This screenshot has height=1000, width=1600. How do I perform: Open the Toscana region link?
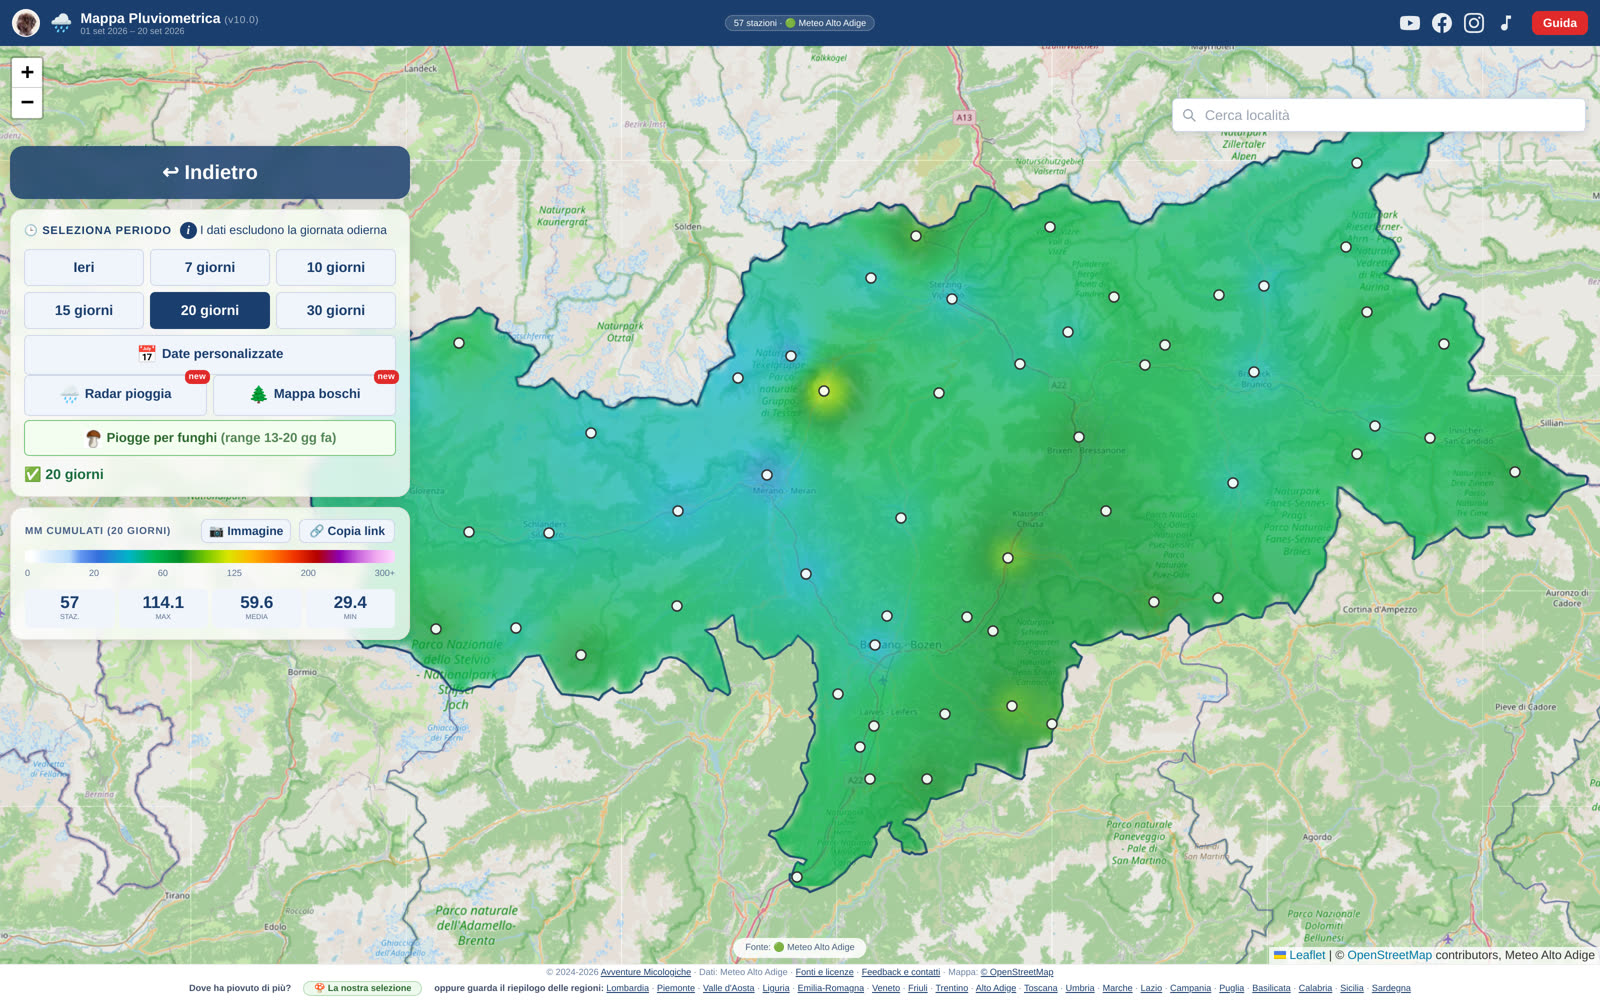coord(1041,988)
